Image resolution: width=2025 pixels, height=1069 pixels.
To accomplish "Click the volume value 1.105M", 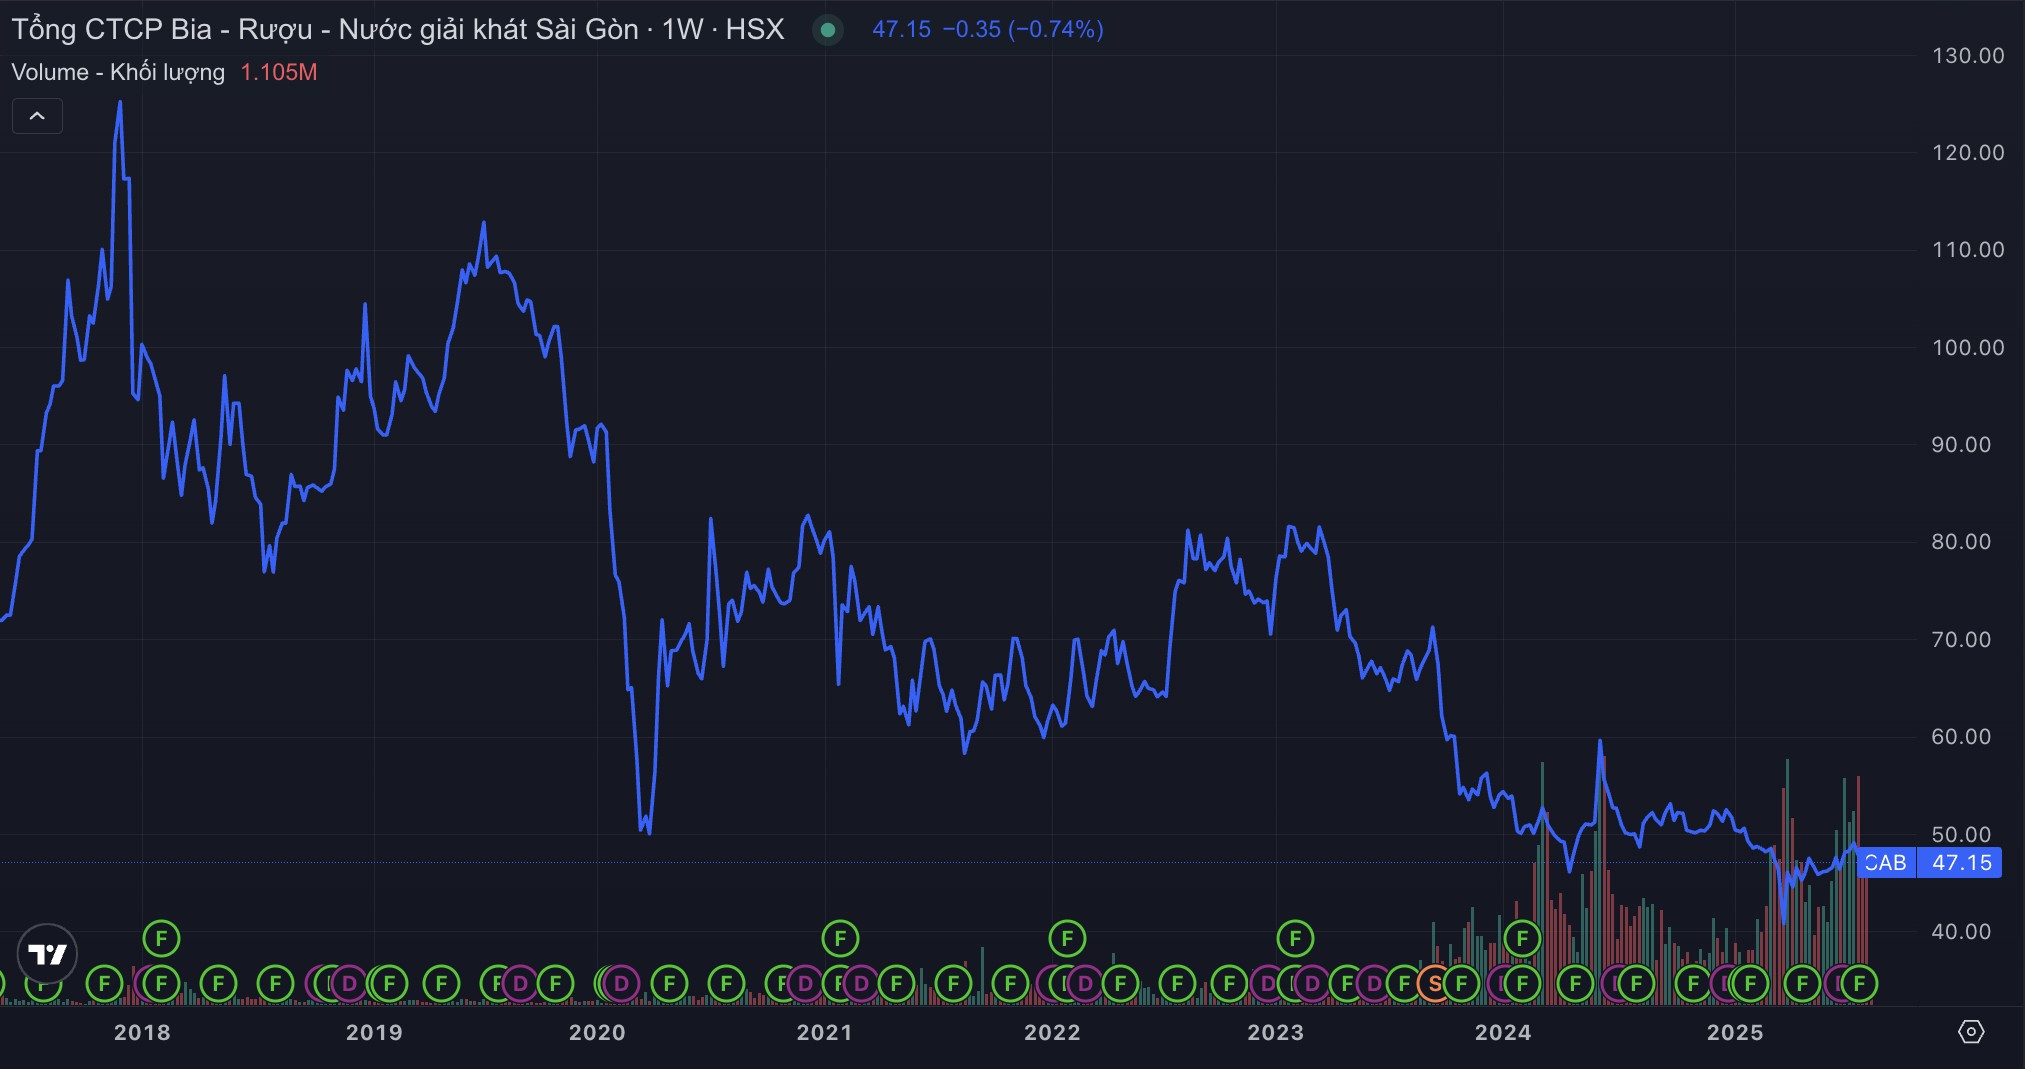I will 279,72.
